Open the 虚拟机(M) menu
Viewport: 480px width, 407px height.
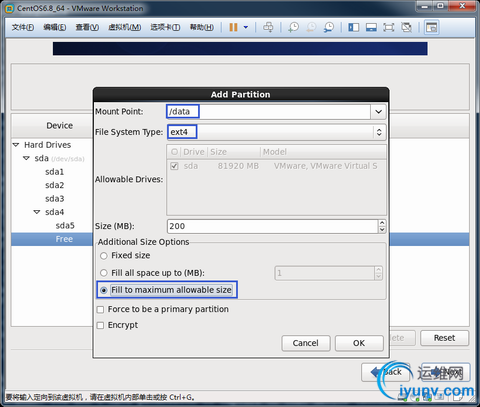[124, 27]
